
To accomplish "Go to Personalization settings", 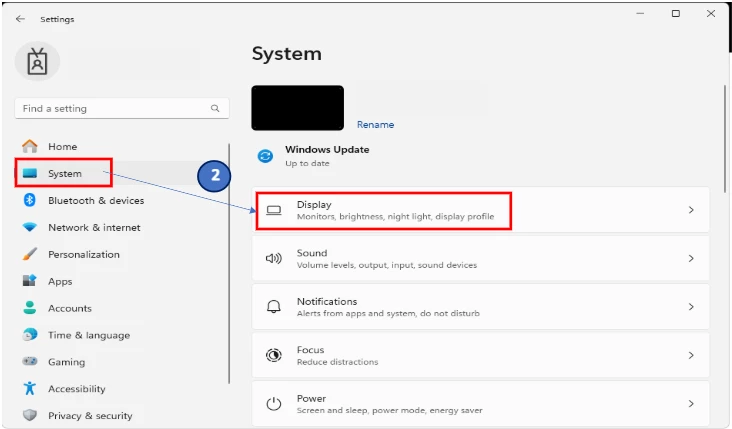I will coord(84,254).
